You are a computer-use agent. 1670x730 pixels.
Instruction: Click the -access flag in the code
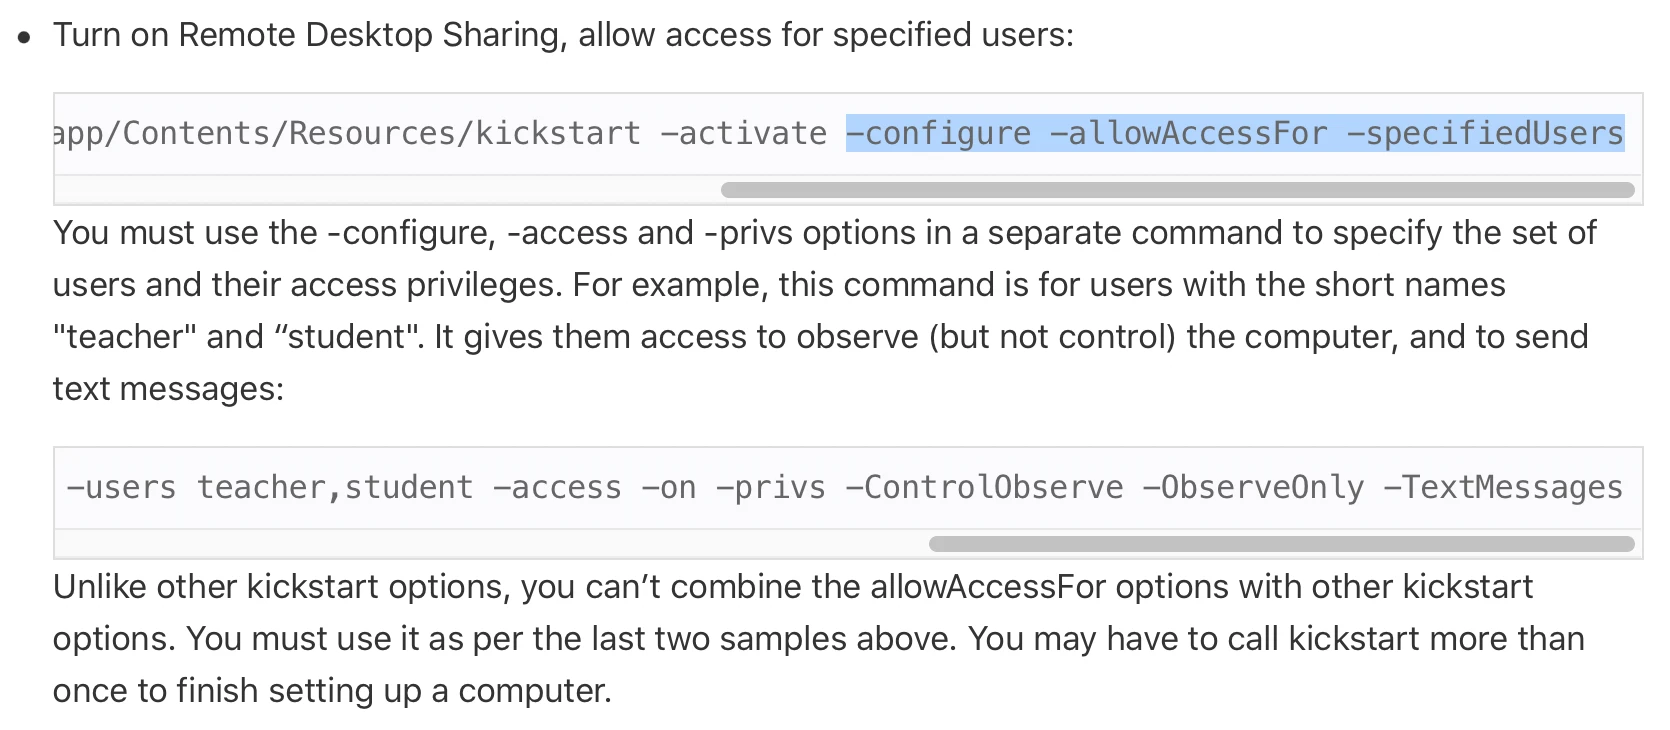pos(558,487)
